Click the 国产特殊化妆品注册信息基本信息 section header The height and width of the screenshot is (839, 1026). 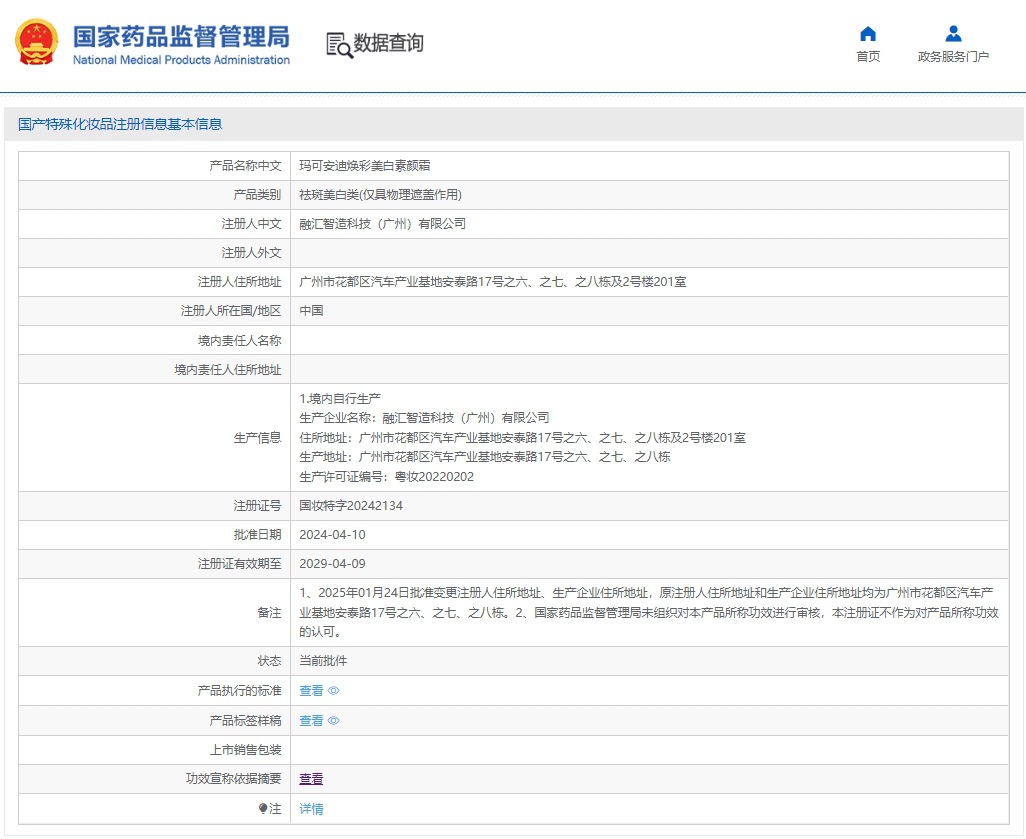(120, 124)
